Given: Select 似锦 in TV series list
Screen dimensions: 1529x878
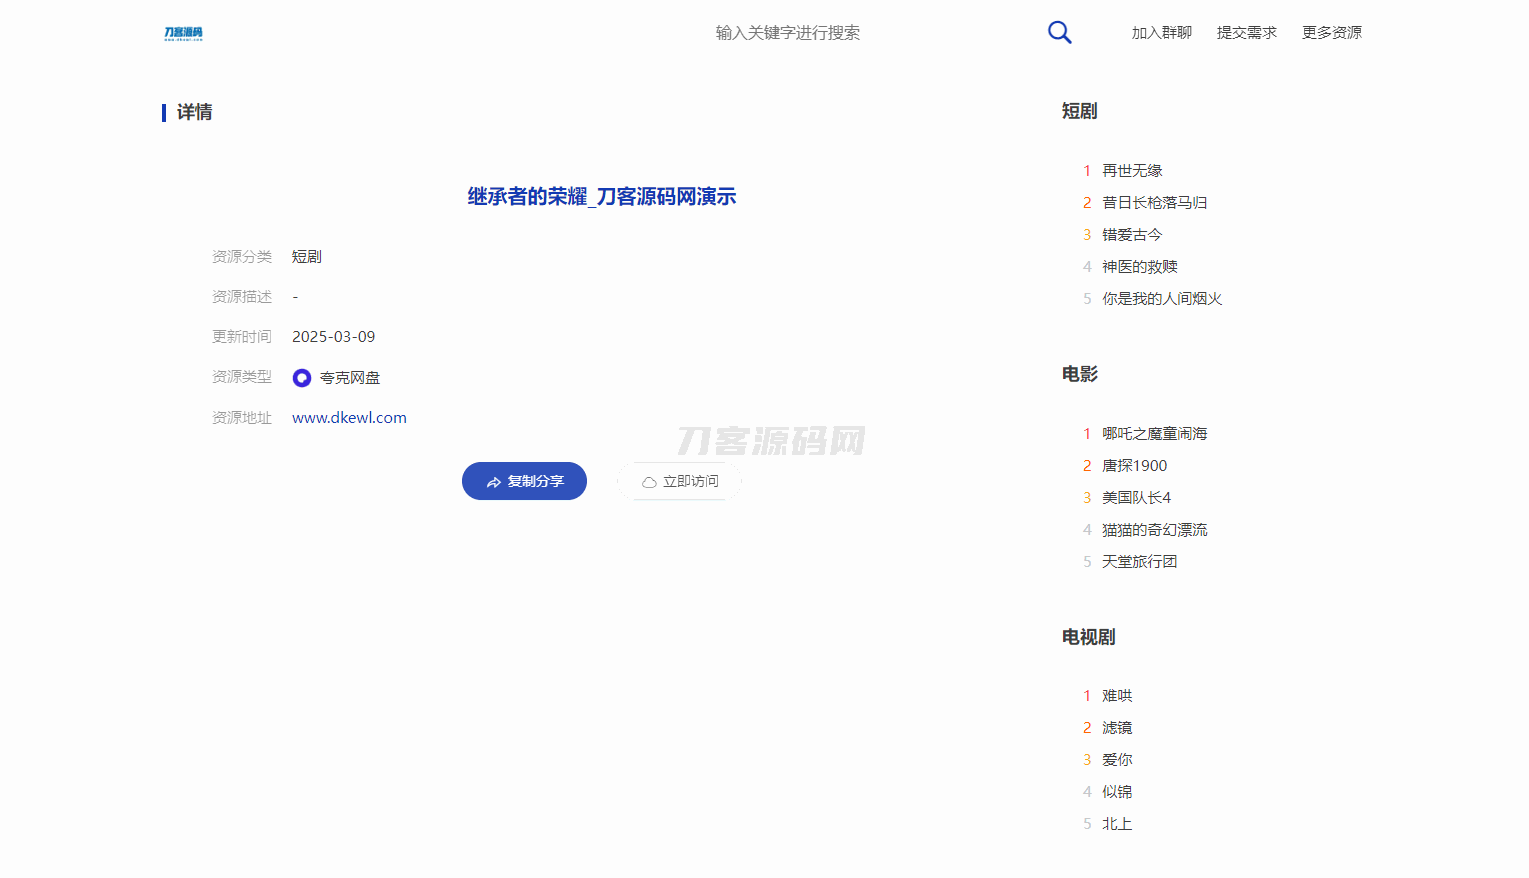Looking at the screenshot, I should (x=1117, y=792).
